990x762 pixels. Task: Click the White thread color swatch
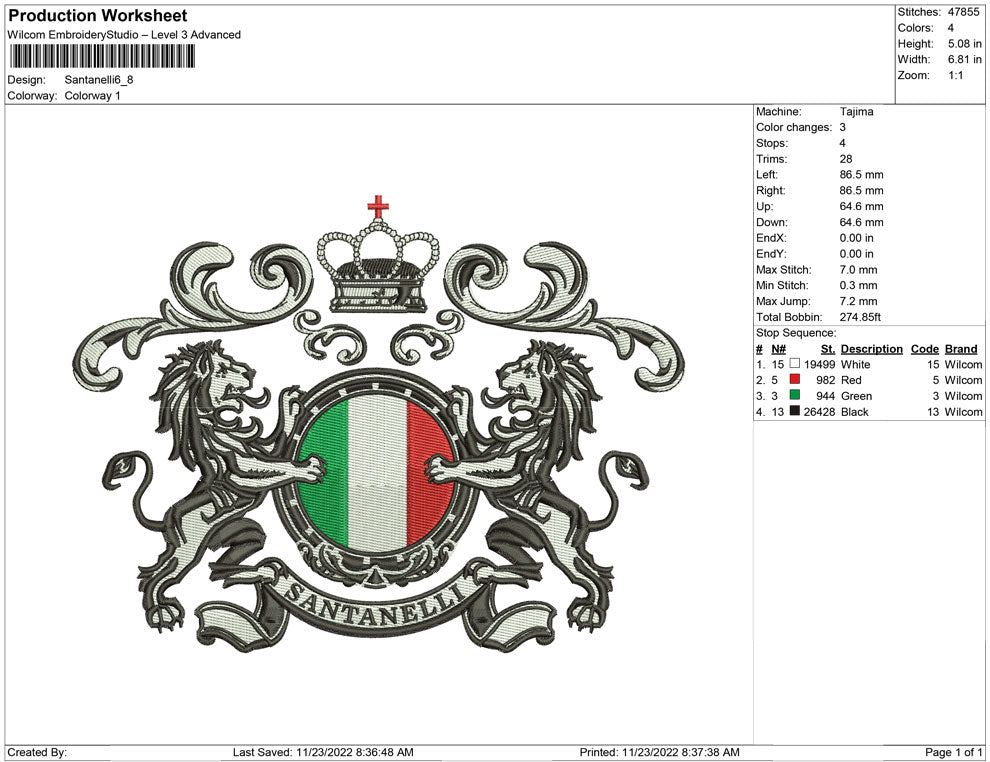(x=795, y=364)
